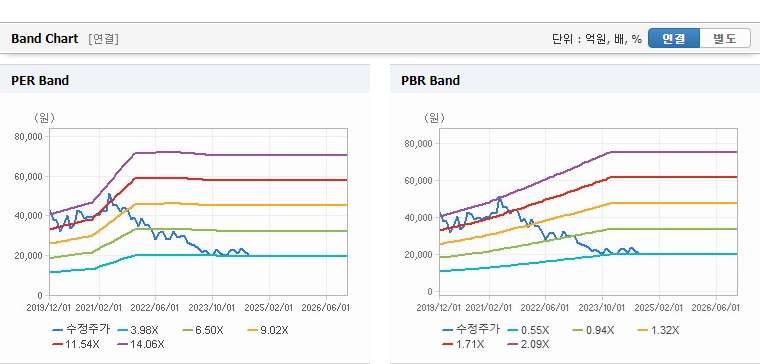Toggle the 9.02X legend in PER Band
The height and width of the screenshot is (364, 760).
click(x=268, y=331)
